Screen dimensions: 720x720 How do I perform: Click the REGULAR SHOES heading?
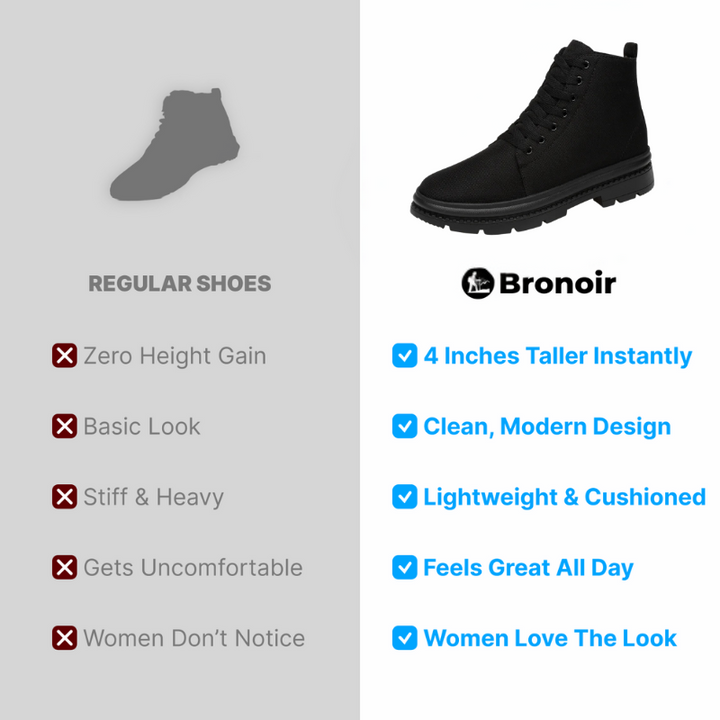click(180, 284)
